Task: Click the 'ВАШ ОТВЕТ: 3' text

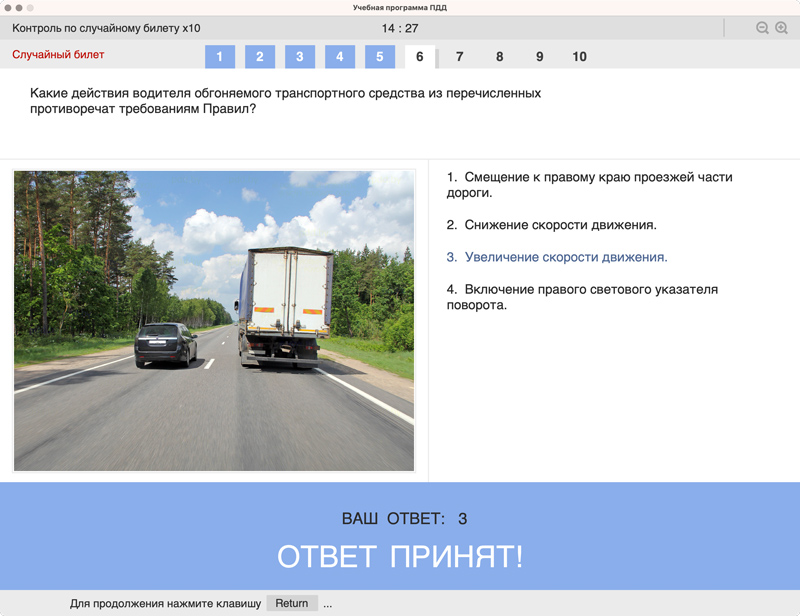Action: [404, 519]
